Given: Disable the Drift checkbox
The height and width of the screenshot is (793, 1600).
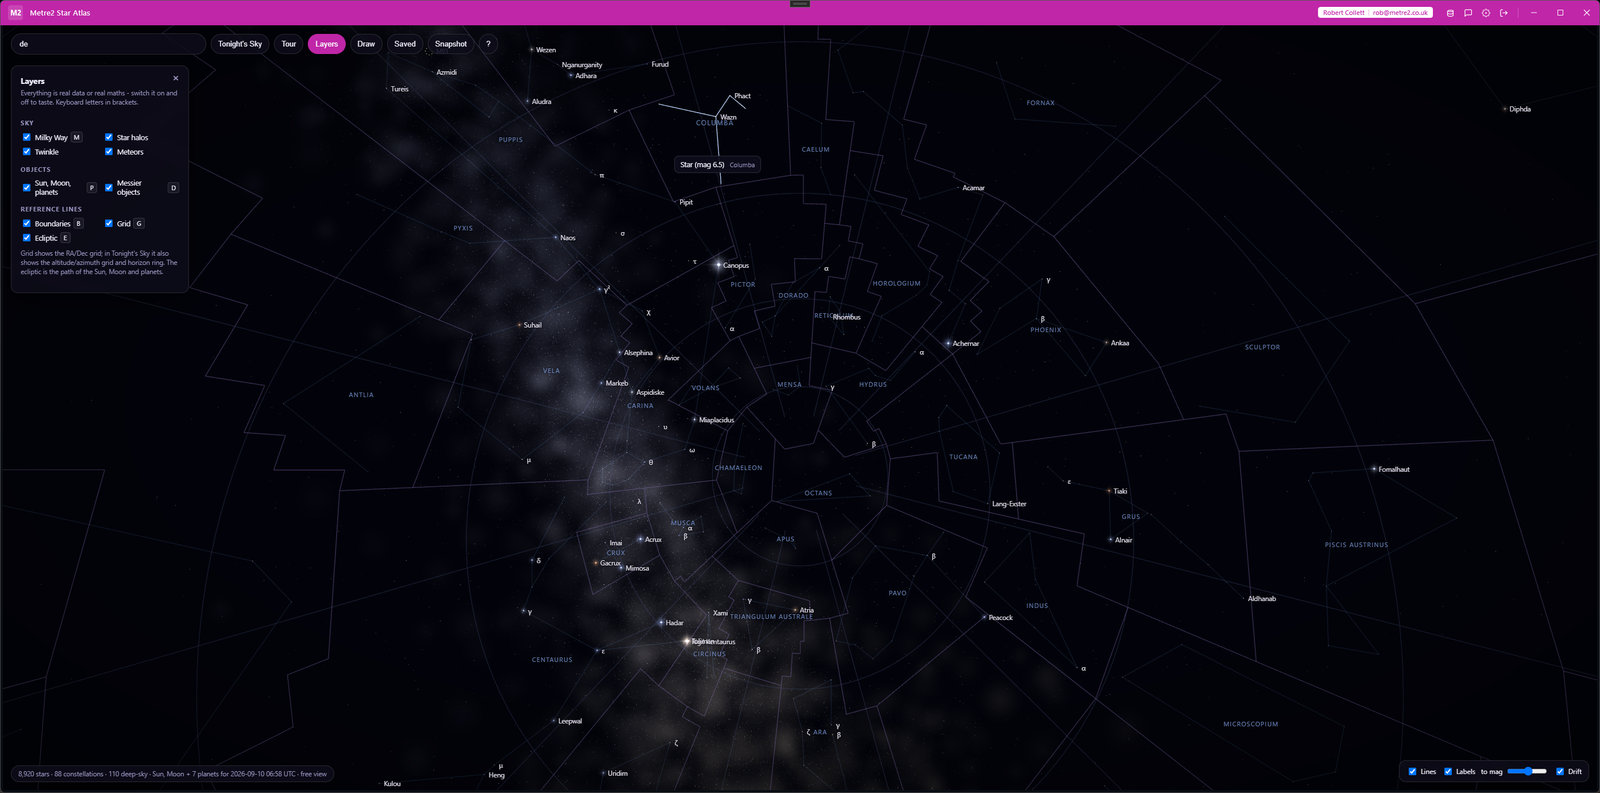Looking at the screenshot, I should (1560, 771).
